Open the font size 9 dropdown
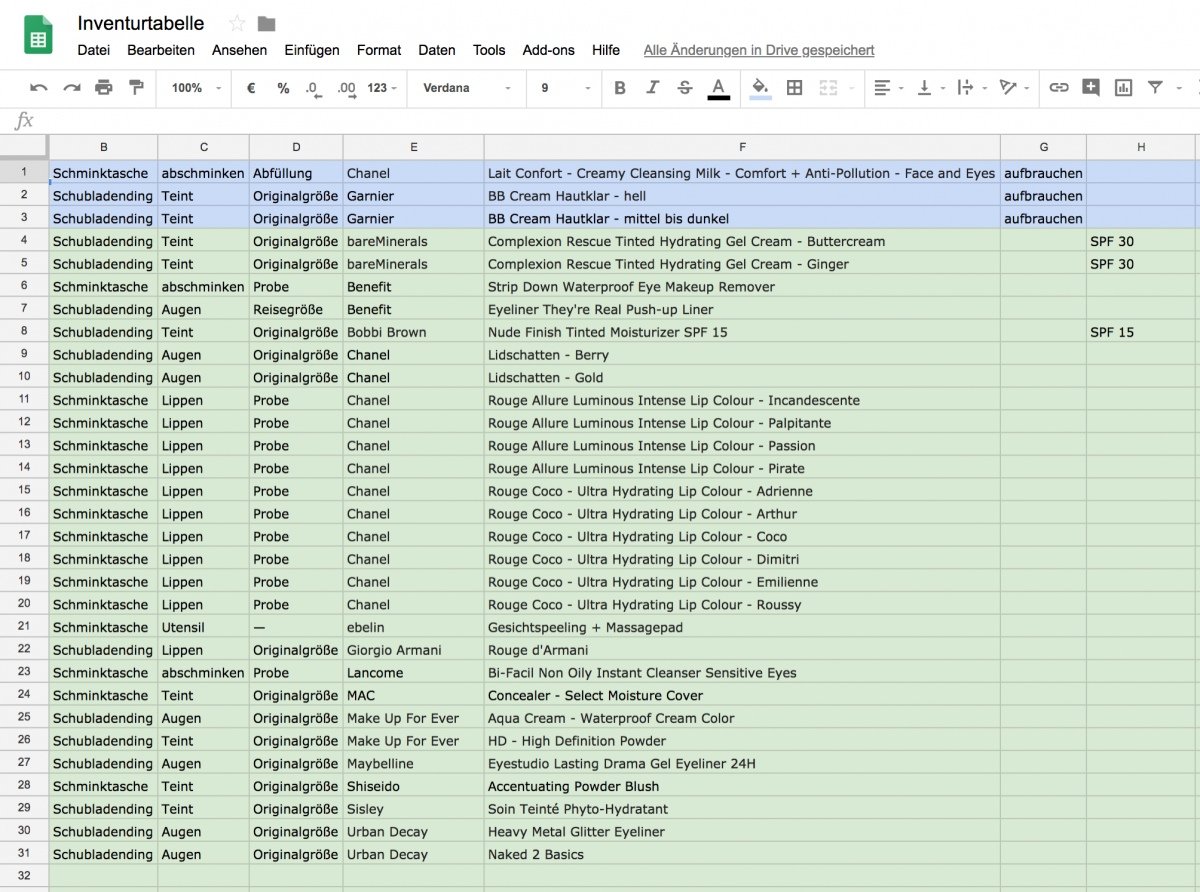The image size is (1200, 892). [x=567, y=88]
